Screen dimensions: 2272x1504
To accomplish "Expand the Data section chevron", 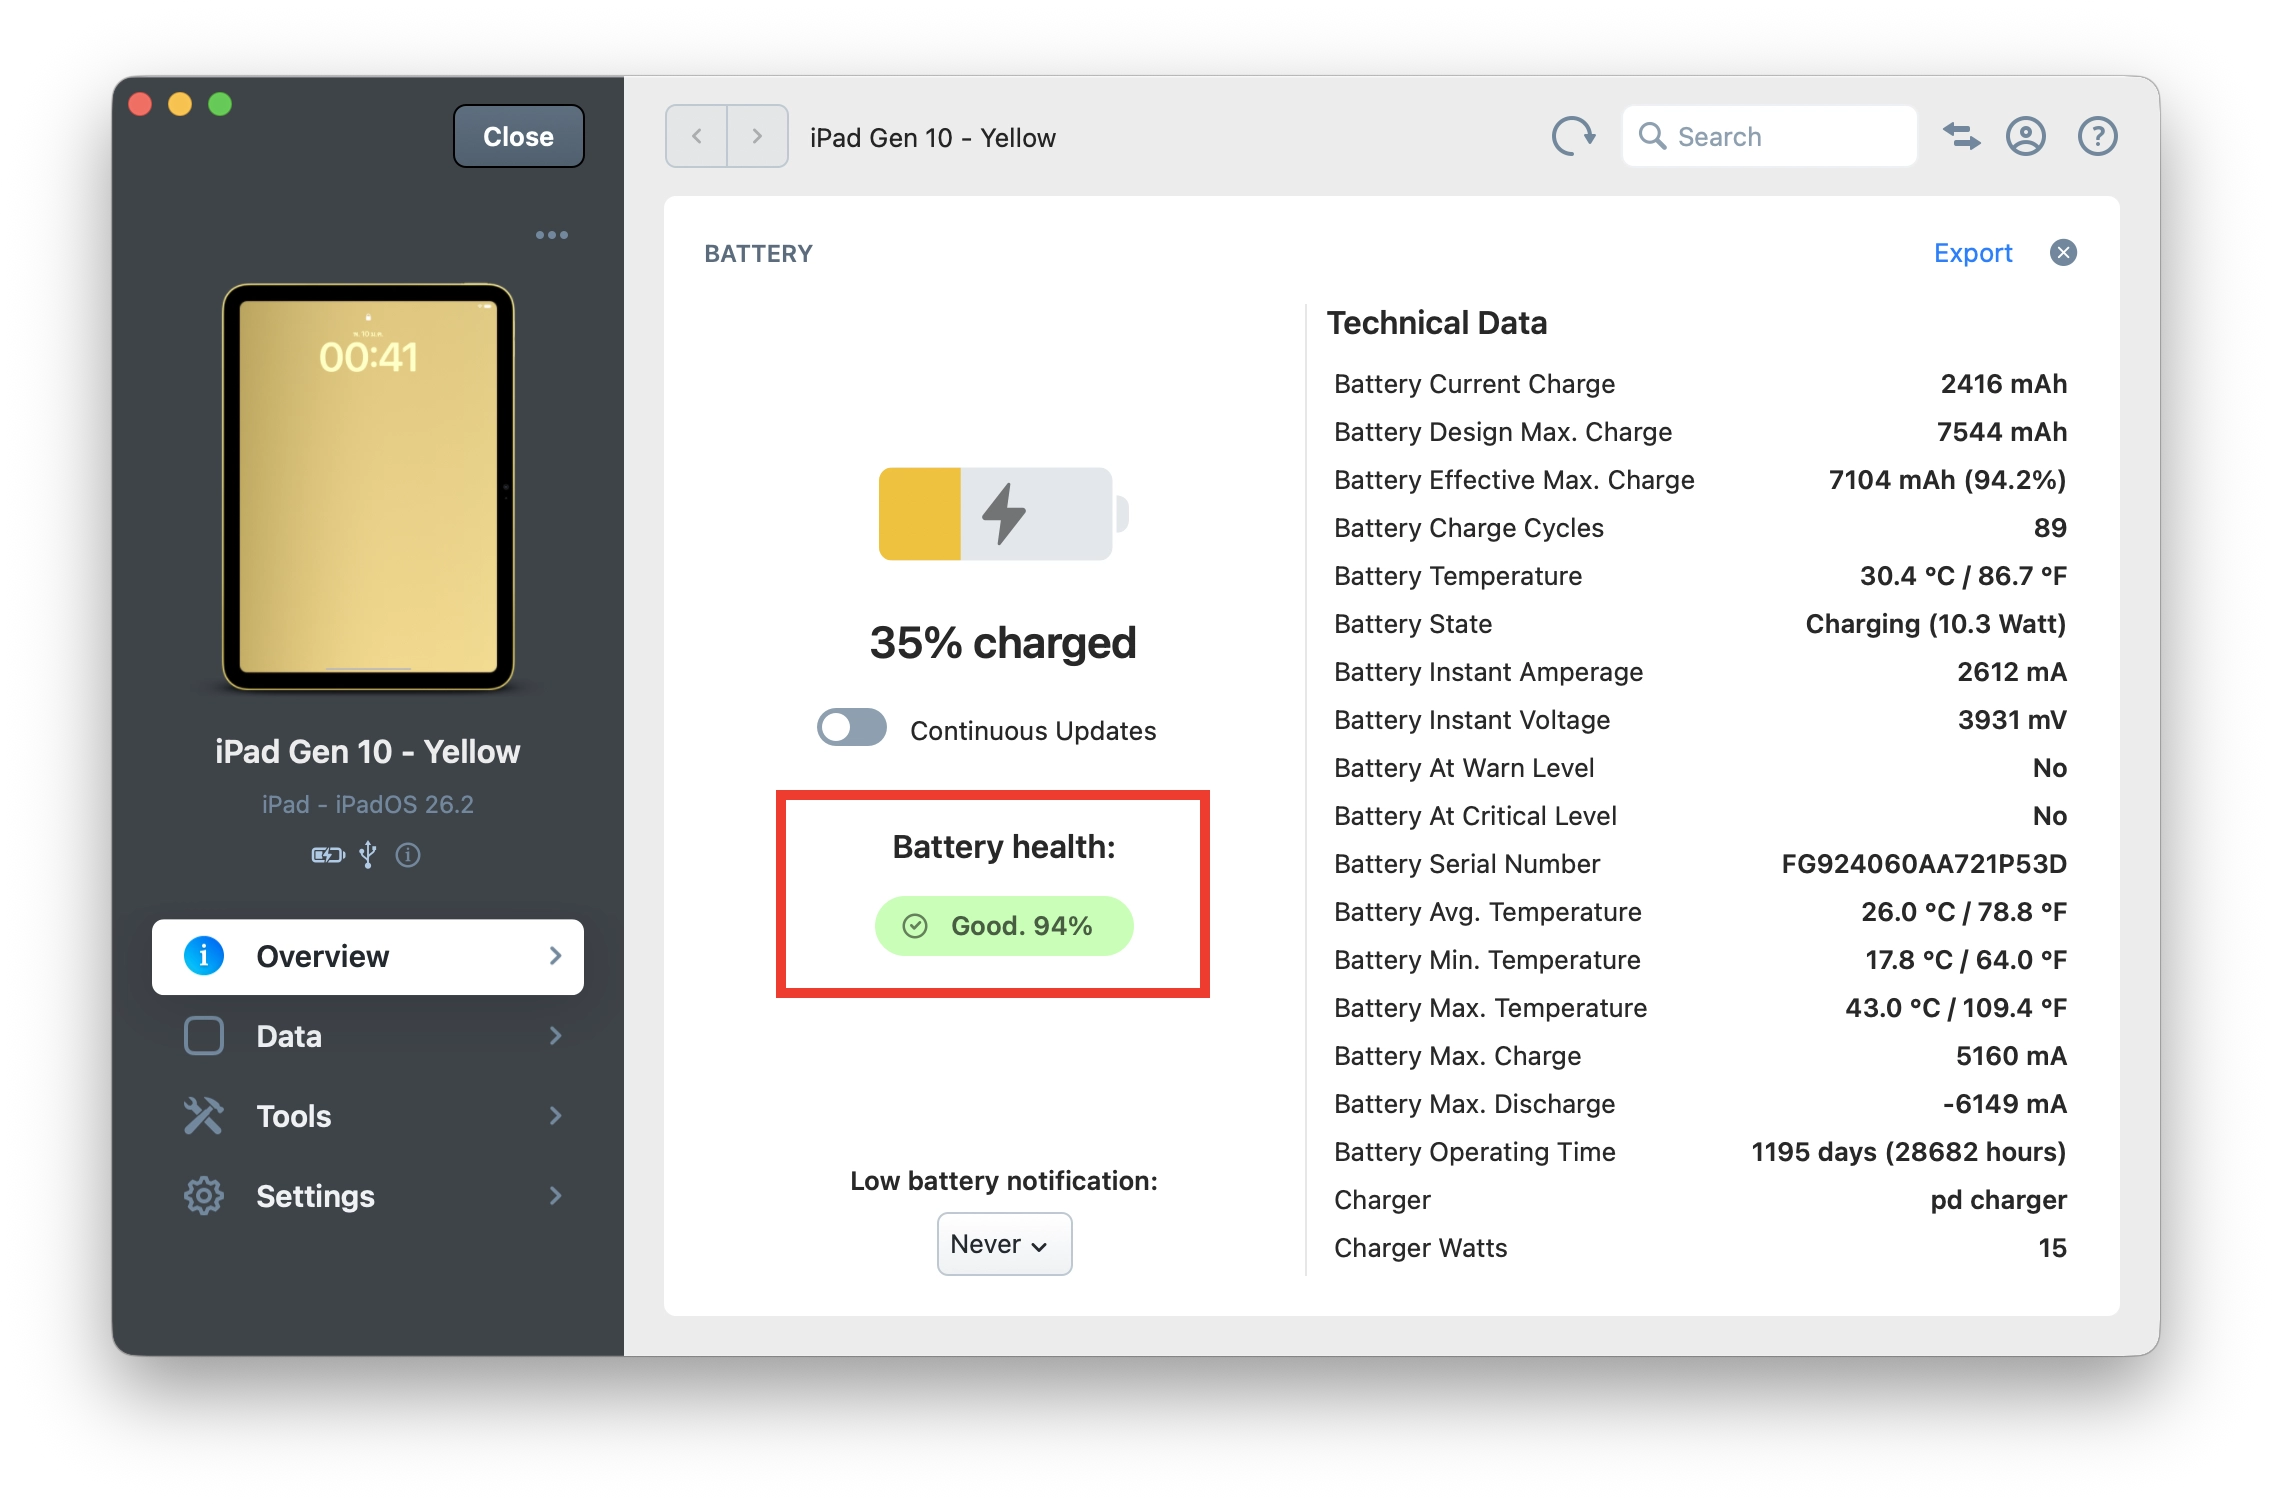I will (555, 1036).
